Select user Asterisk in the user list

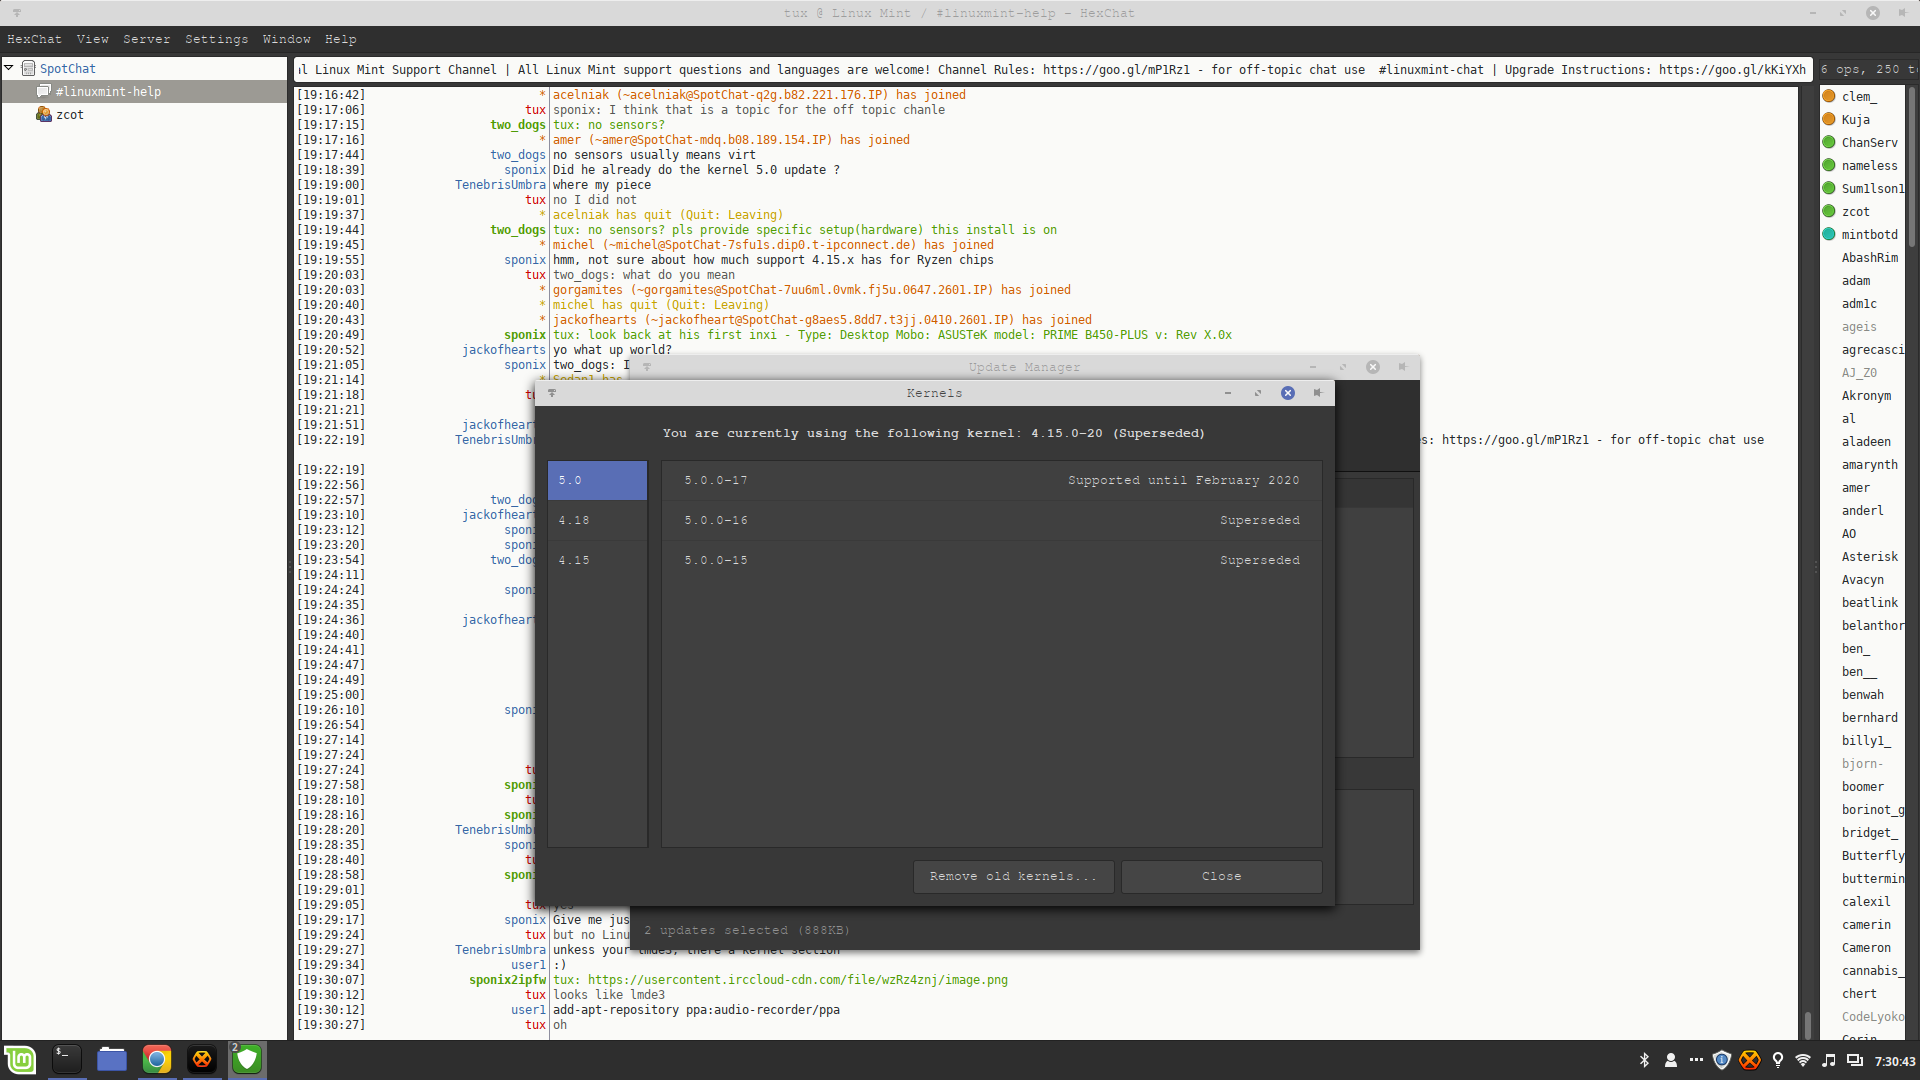pos(1862,556)
